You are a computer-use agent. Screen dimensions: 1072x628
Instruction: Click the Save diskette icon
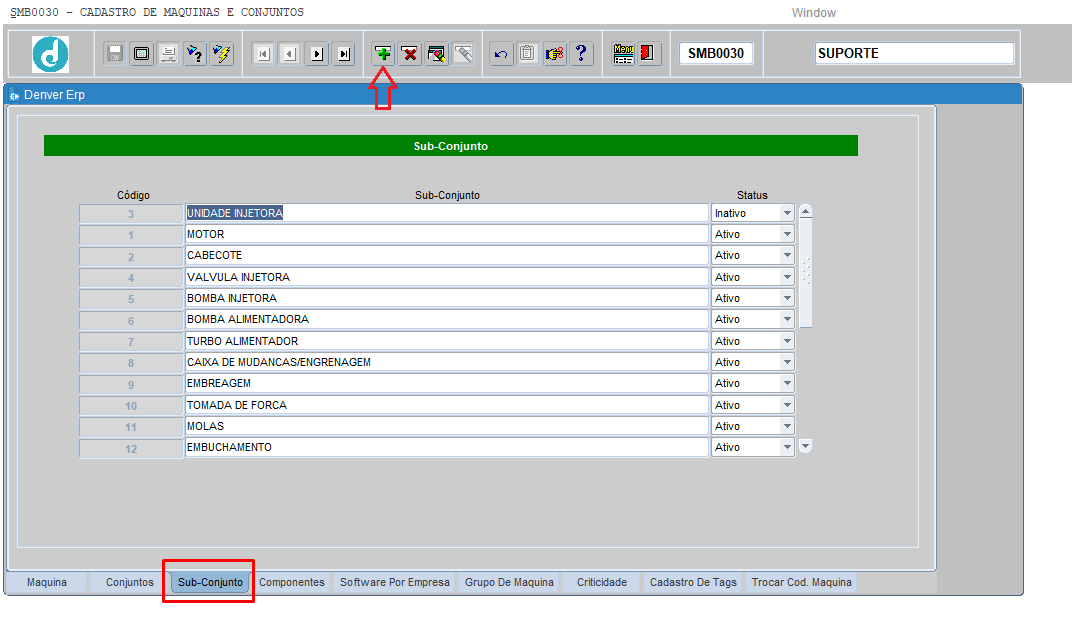coord(115,53)
